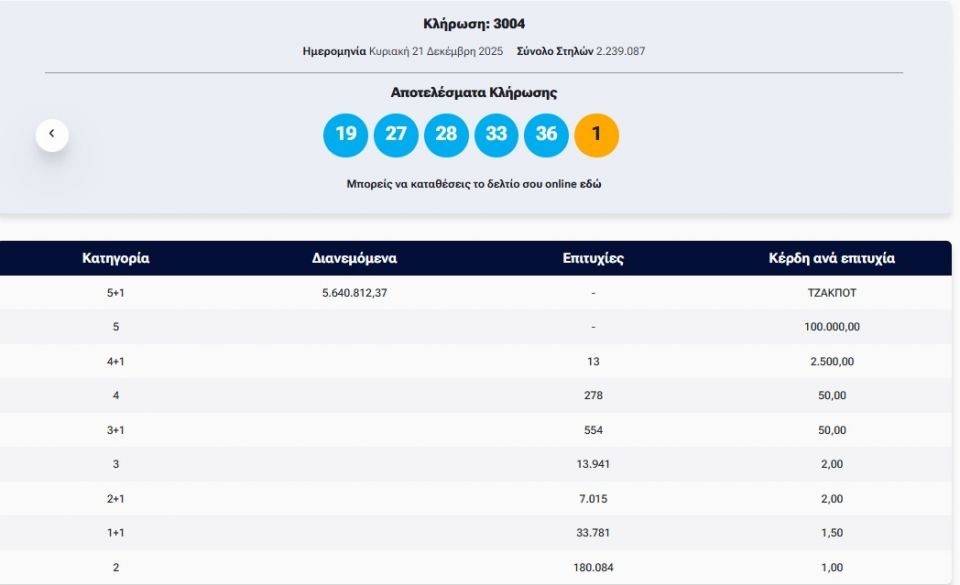Click the left navigation chevron arrow
This screenshot has height=585, width=960.
coord(51,133)
